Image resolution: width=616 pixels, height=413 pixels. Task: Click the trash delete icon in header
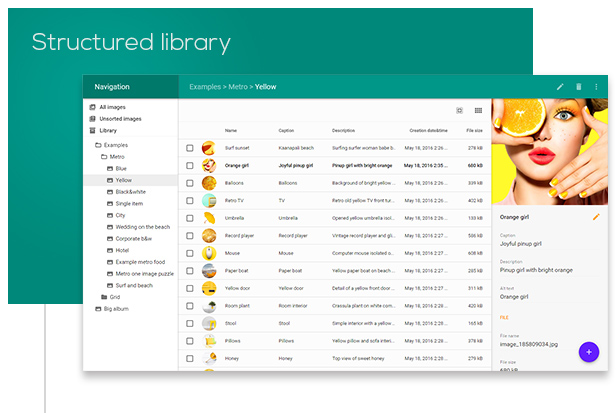tap(578, 87)
